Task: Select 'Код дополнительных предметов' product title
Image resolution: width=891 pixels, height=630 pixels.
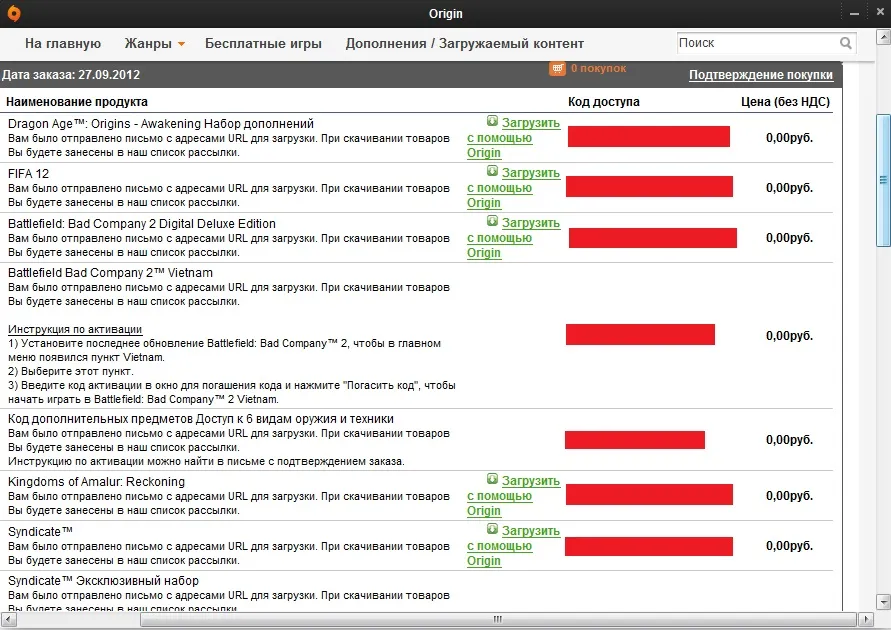Action: point(201,419)
